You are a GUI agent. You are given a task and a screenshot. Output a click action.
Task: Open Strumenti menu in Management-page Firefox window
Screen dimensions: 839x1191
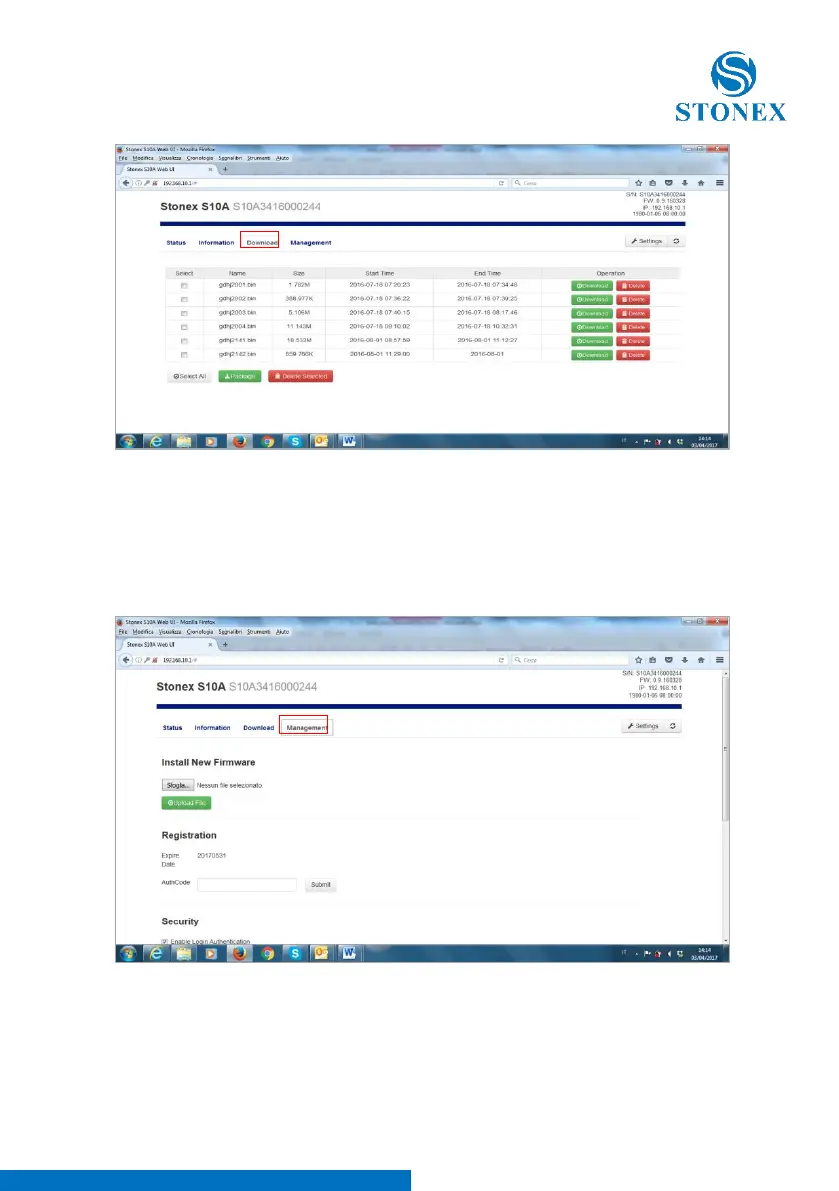click(258, 631)
